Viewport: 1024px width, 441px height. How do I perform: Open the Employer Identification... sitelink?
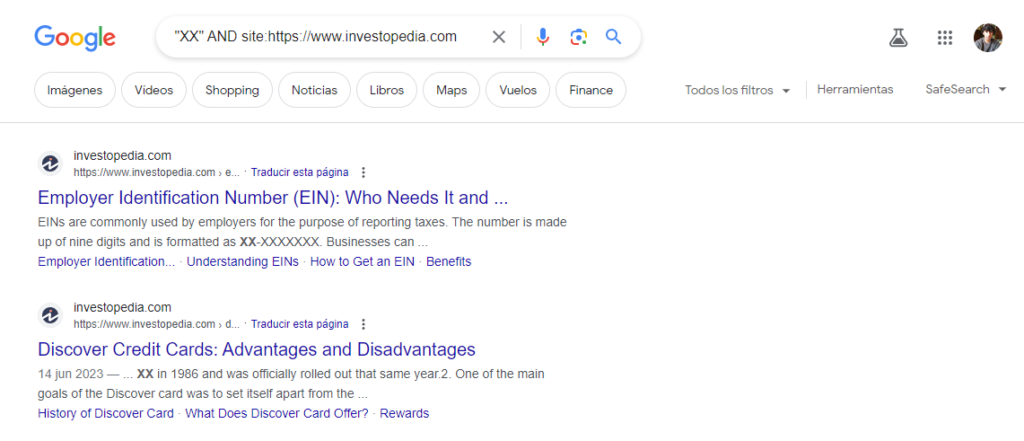coord(106,262)
